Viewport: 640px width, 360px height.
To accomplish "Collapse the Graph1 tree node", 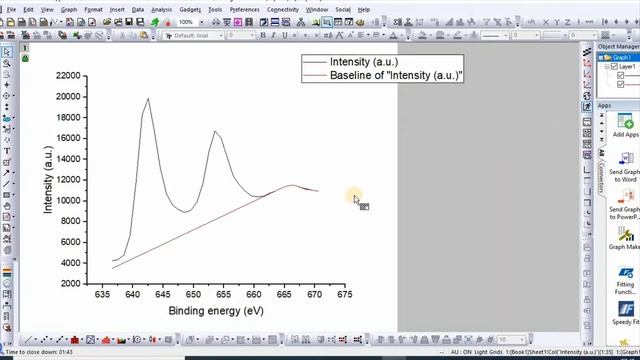I will click(x=601, y=58).
